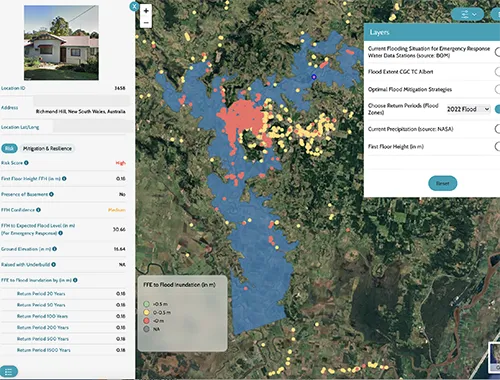Screen dimensions: 500x380
Task: Show info for Raised with Underbuild
Action: tap(53, 265)
